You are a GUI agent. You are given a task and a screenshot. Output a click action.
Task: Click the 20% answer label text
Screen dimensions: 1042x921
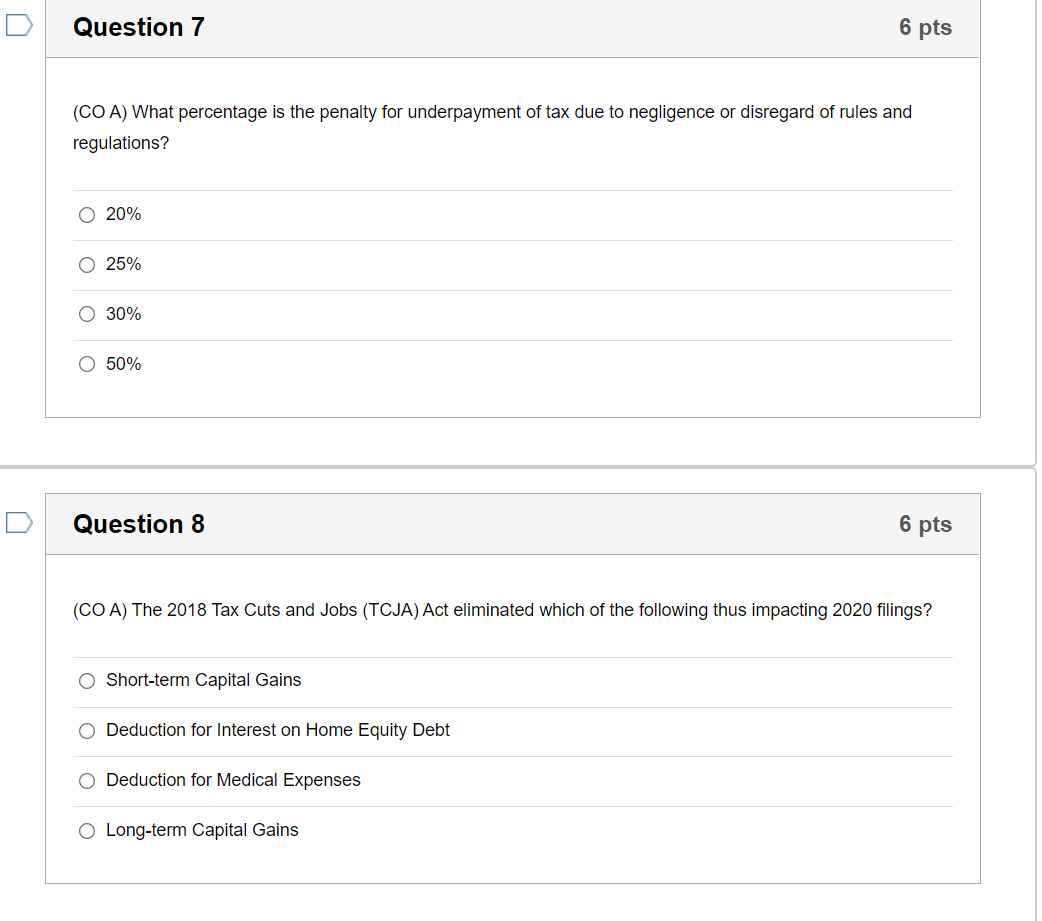[124, 214]
